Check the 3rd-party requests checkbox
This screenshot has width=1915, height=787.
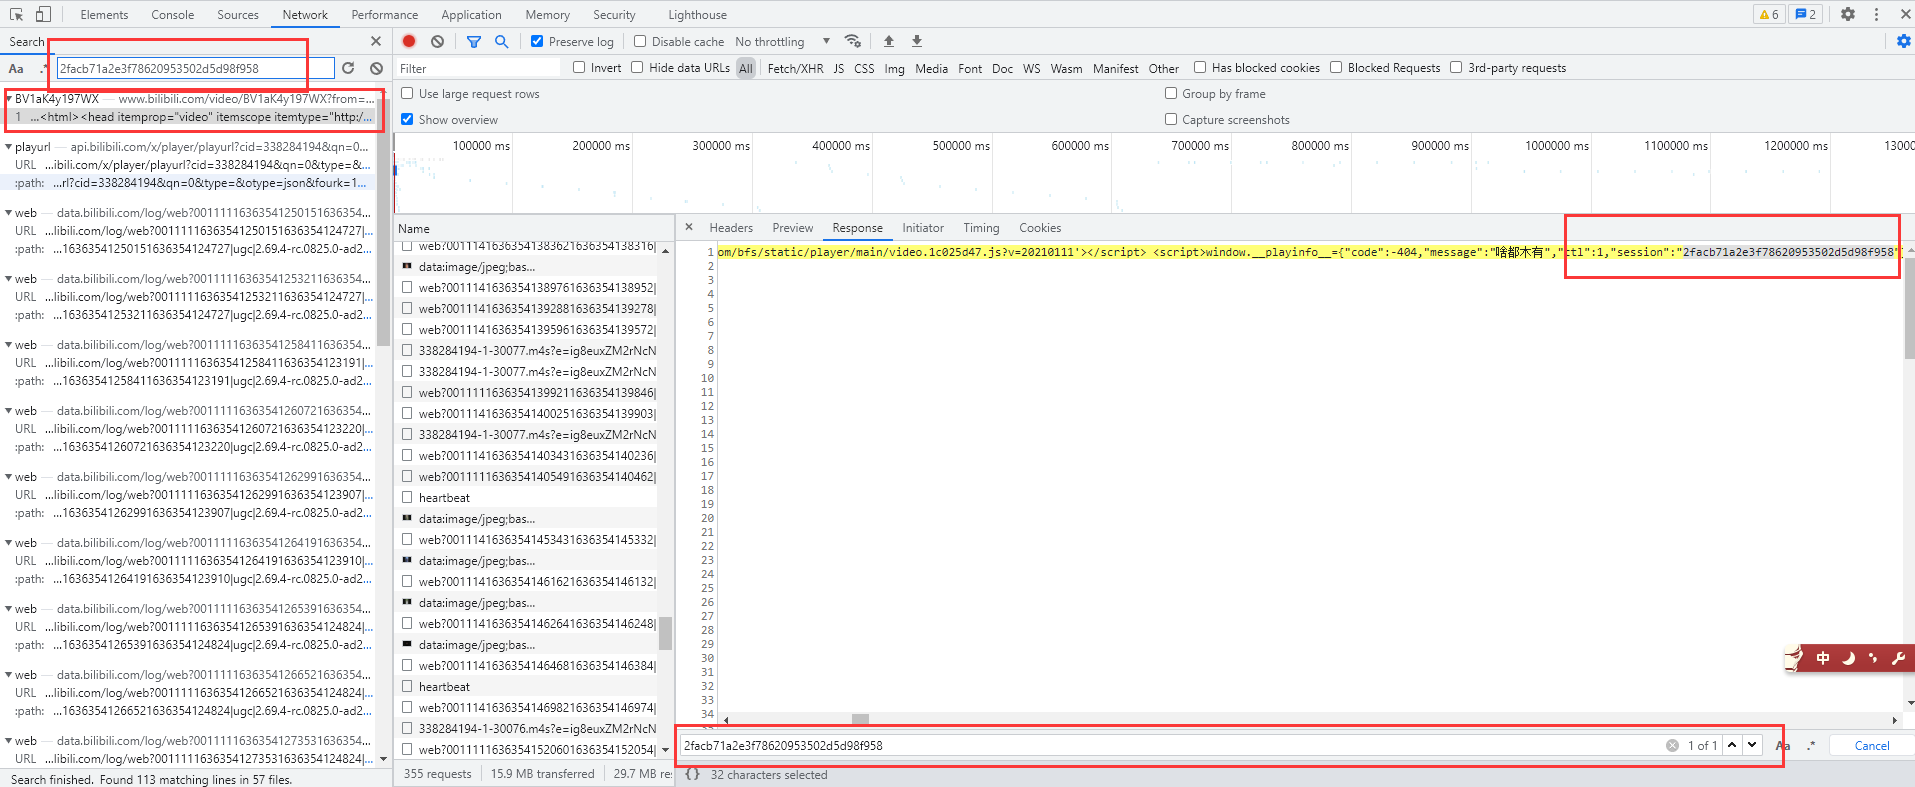[1456, 67]
